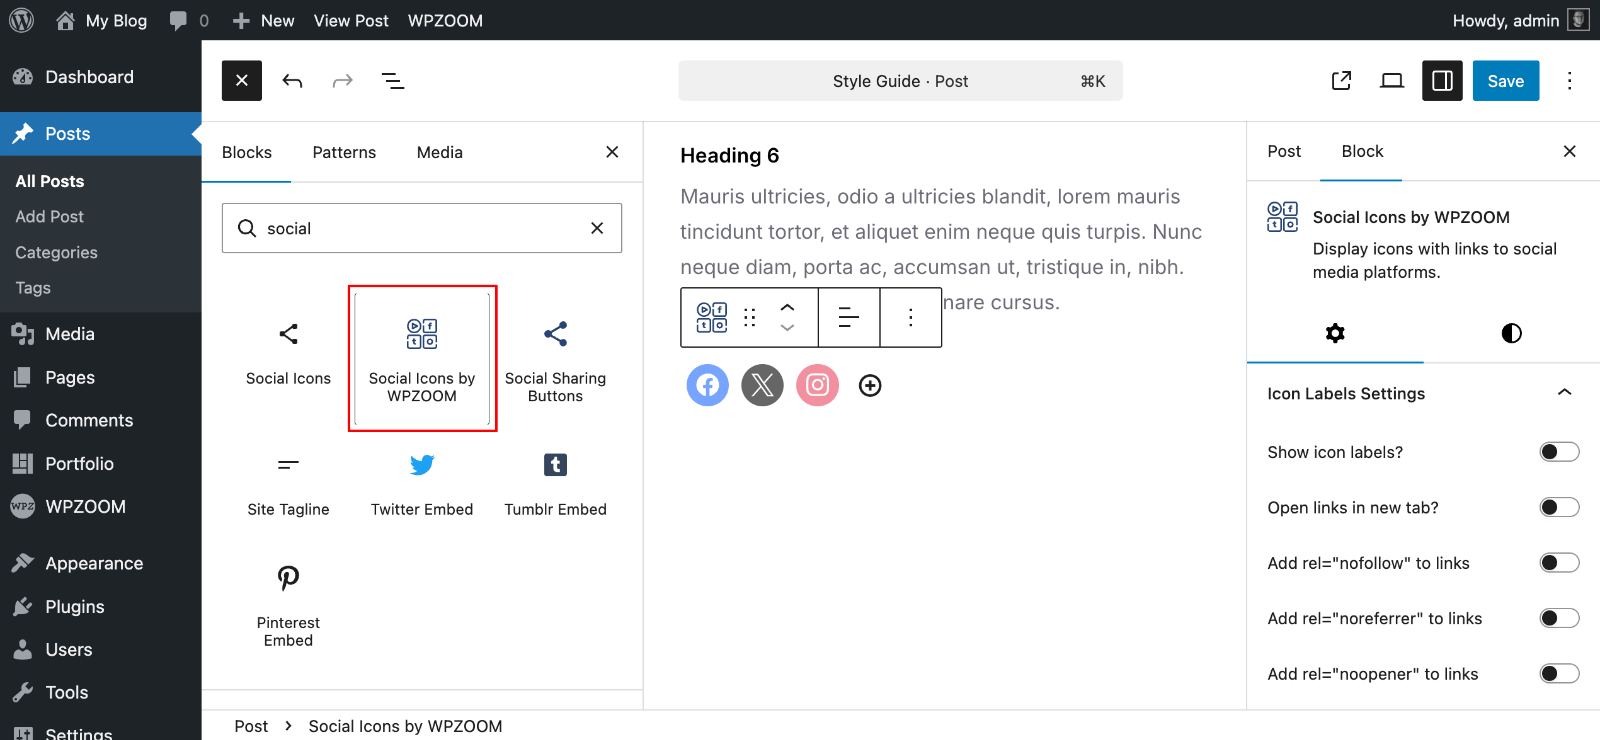
Task: Toggle Add rel="noopener" to links
Action: (x=1559, y=674)
